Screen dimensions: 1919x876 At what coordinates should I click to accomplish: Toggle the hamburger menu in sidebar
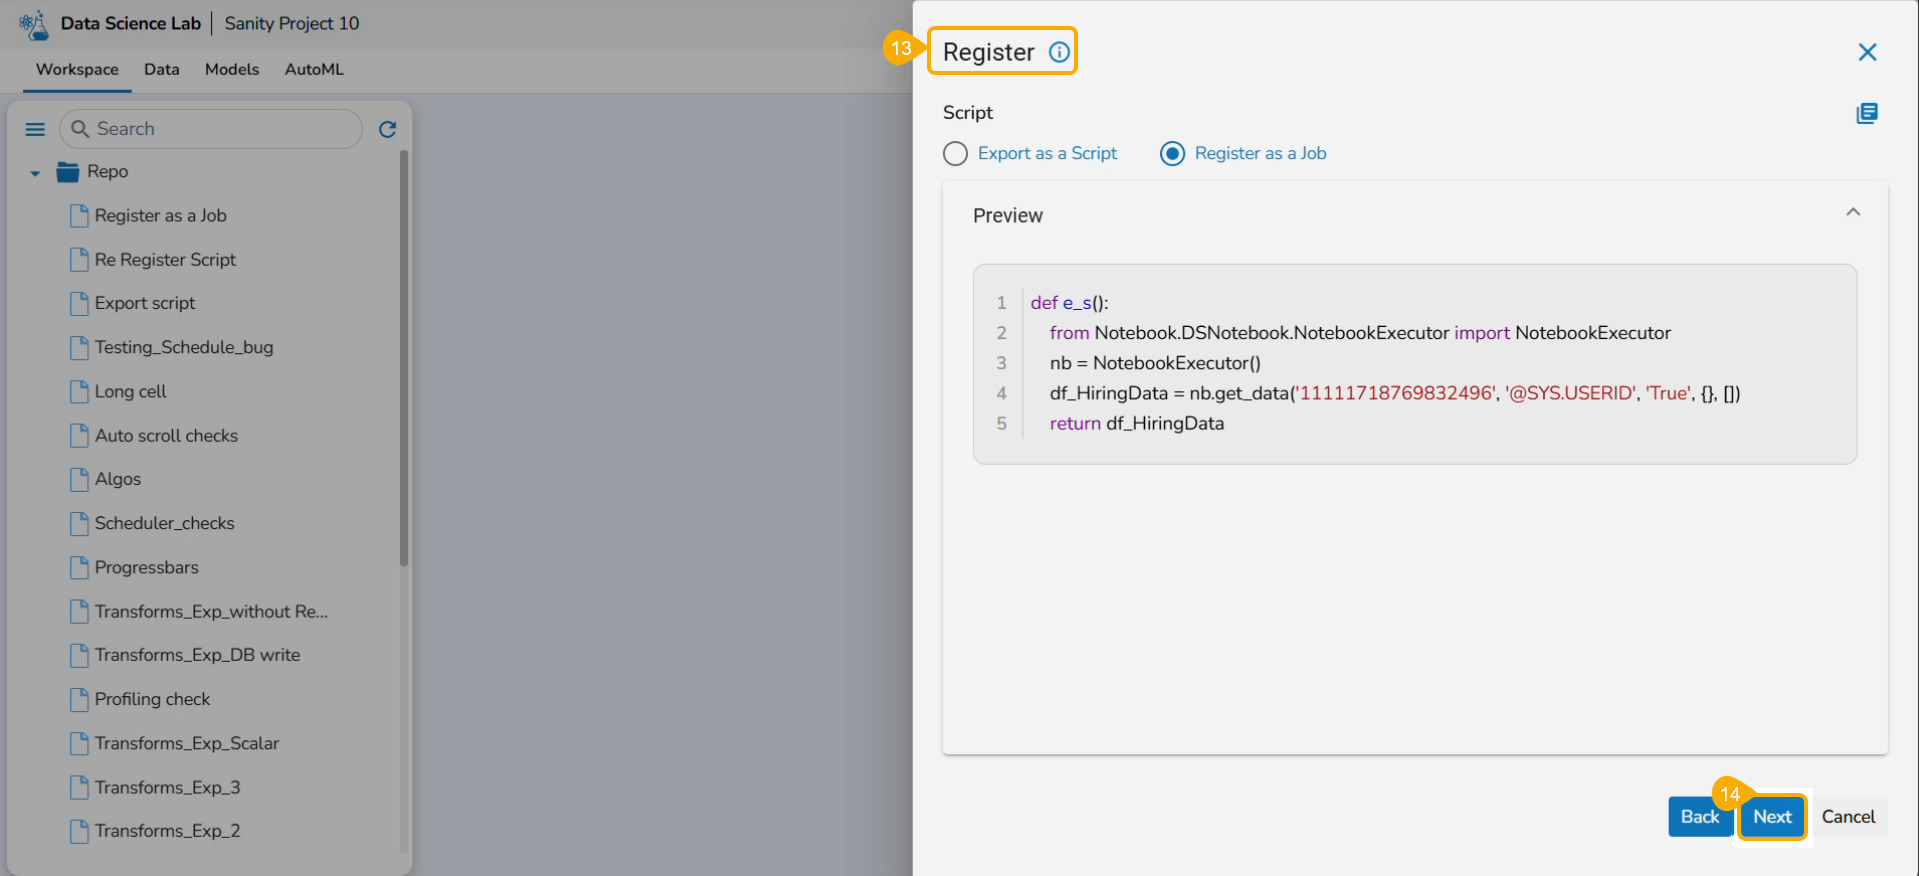[35, 129]
